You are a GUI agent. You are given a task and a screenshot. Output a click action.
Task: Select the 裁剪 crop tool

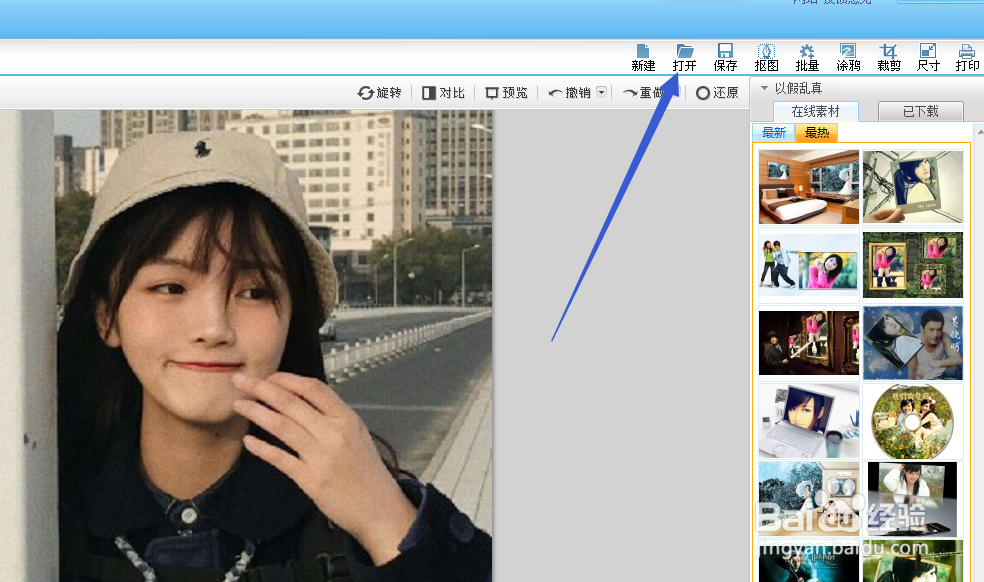889,58
